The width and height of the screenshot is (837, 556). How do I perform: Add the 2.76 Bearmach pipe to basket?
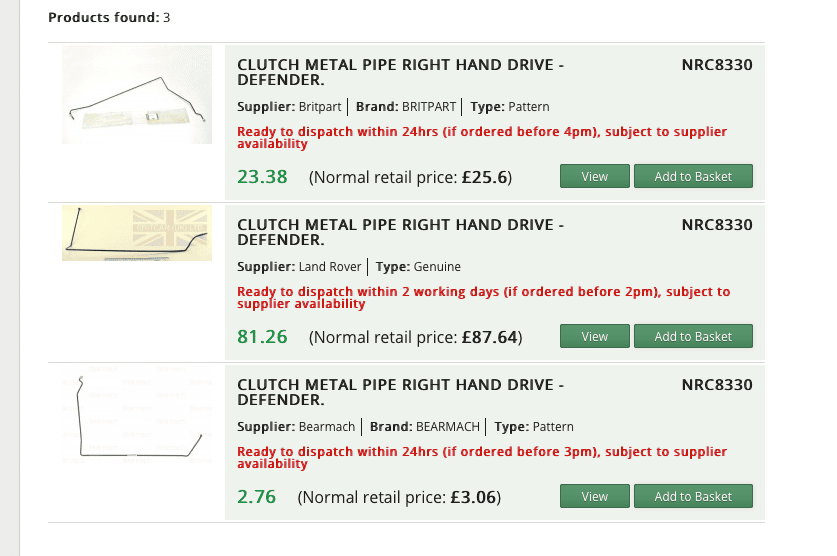coord(693,496)
